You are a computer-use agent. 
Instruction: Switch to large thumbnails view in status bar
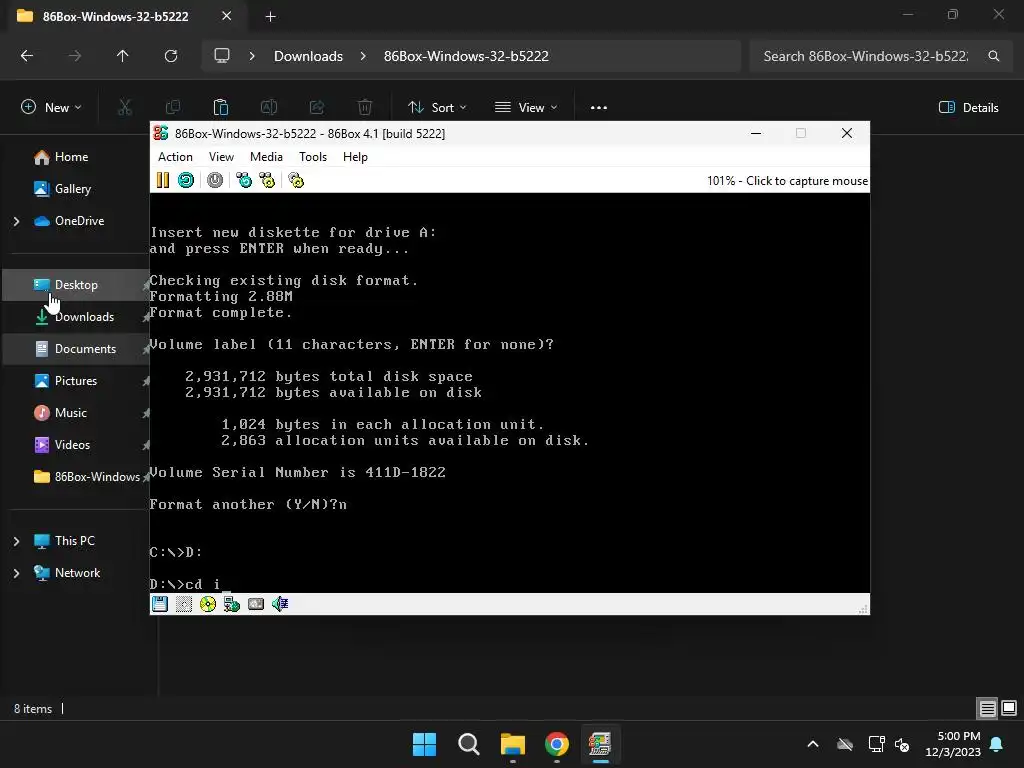(x=1009, y=709)
